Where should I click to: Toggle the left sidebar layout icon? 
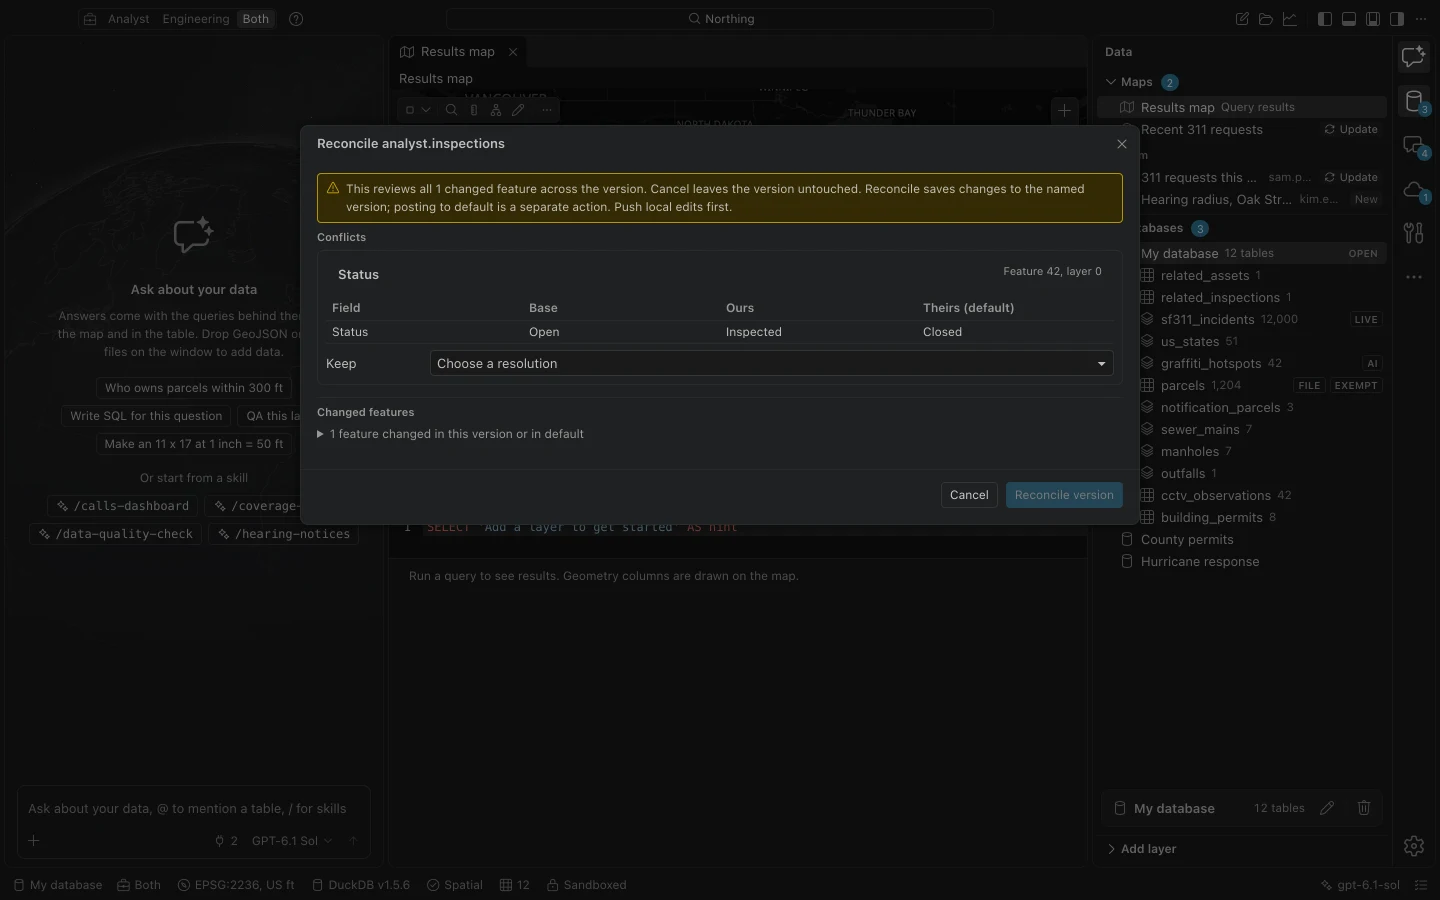click(x=1325, y=19)
